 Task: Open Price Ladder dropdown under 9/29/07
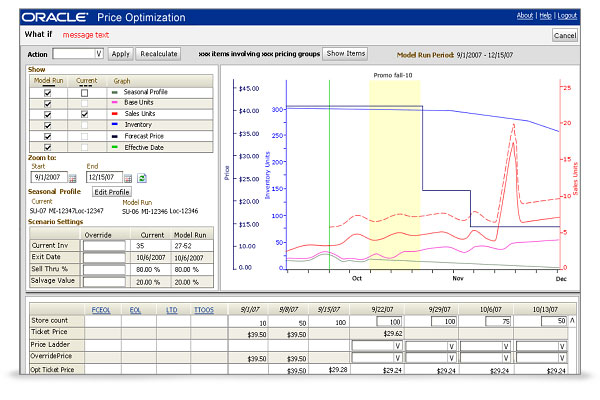coord(431,346)
